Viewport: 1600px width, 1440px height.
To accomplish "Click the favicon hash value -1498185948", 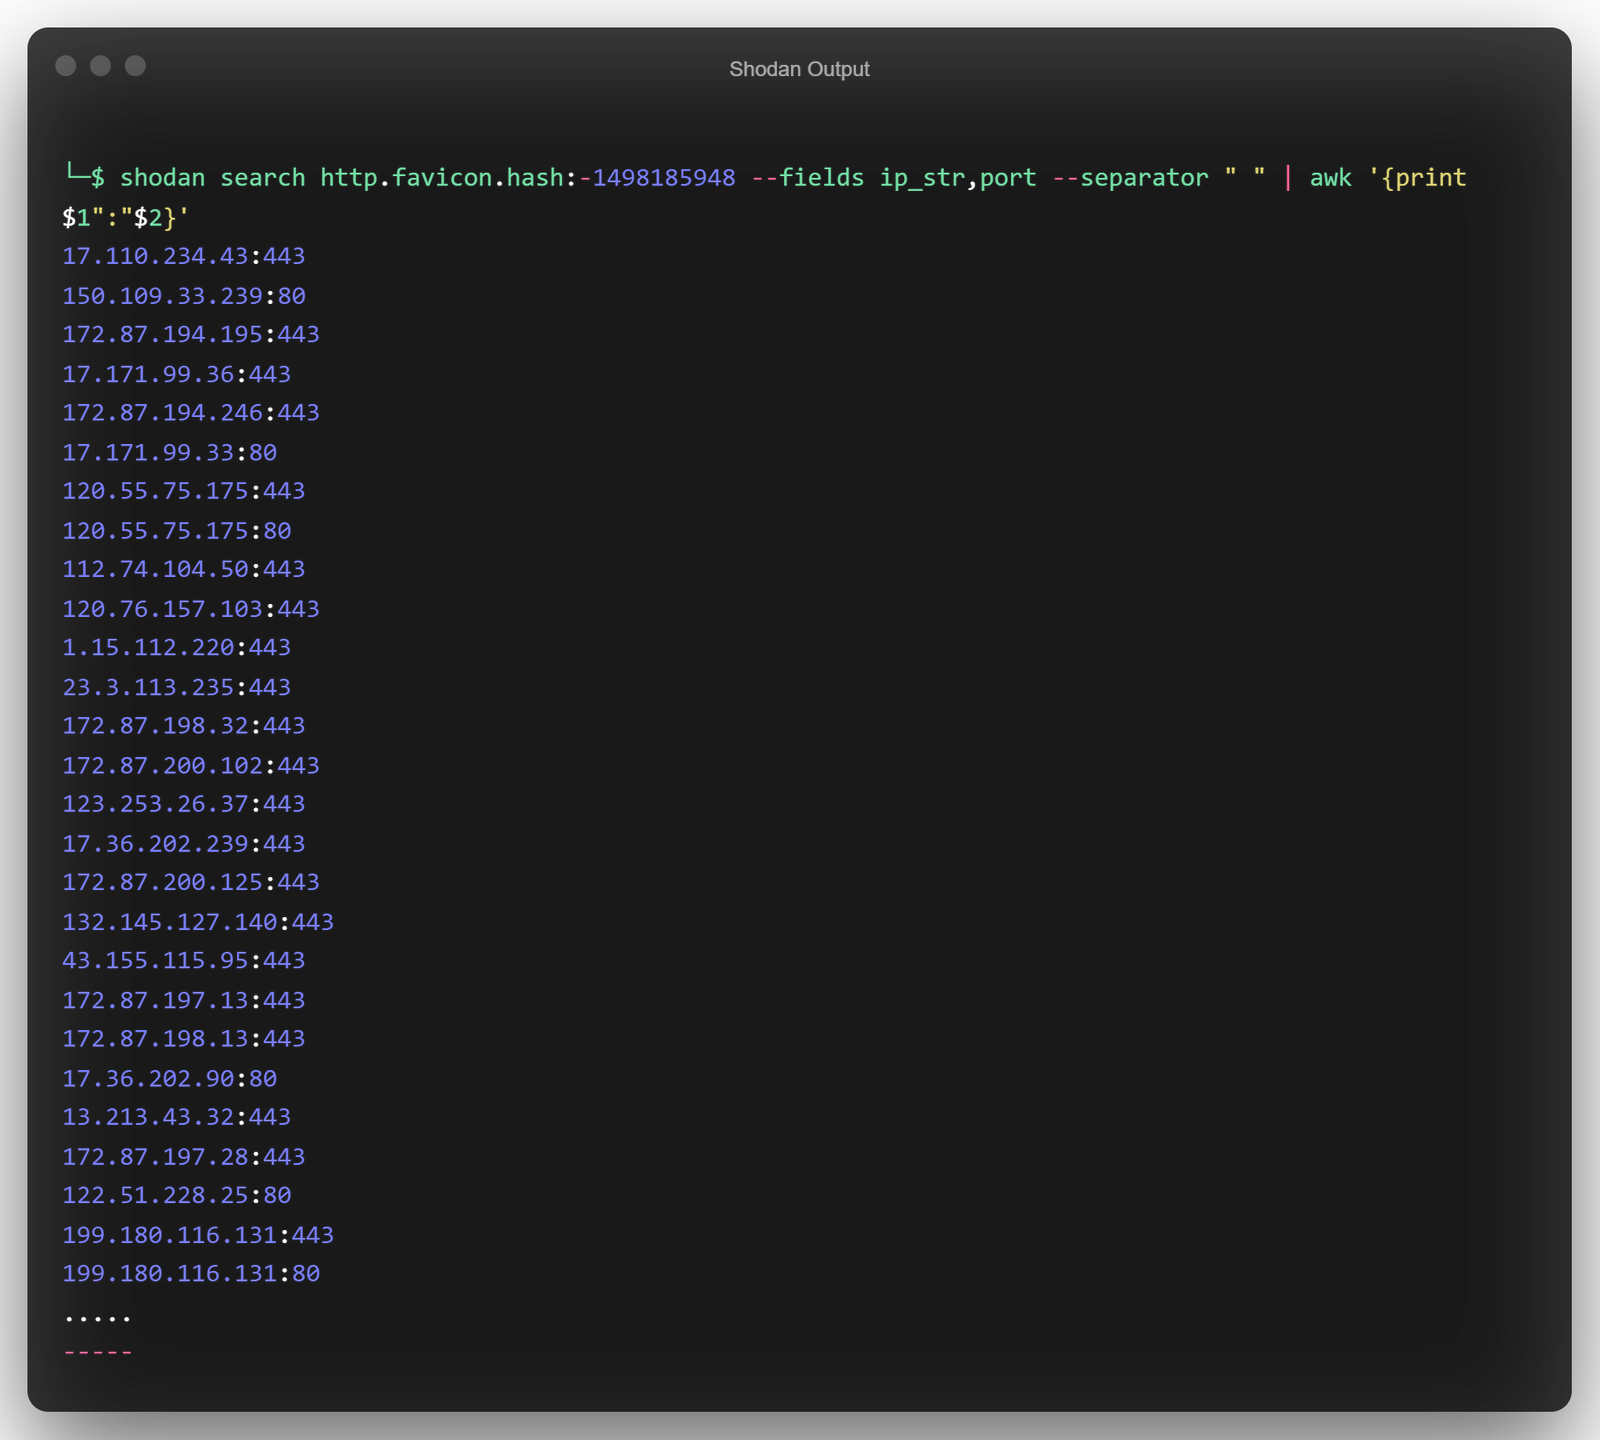I will click(x=657, y=178).
